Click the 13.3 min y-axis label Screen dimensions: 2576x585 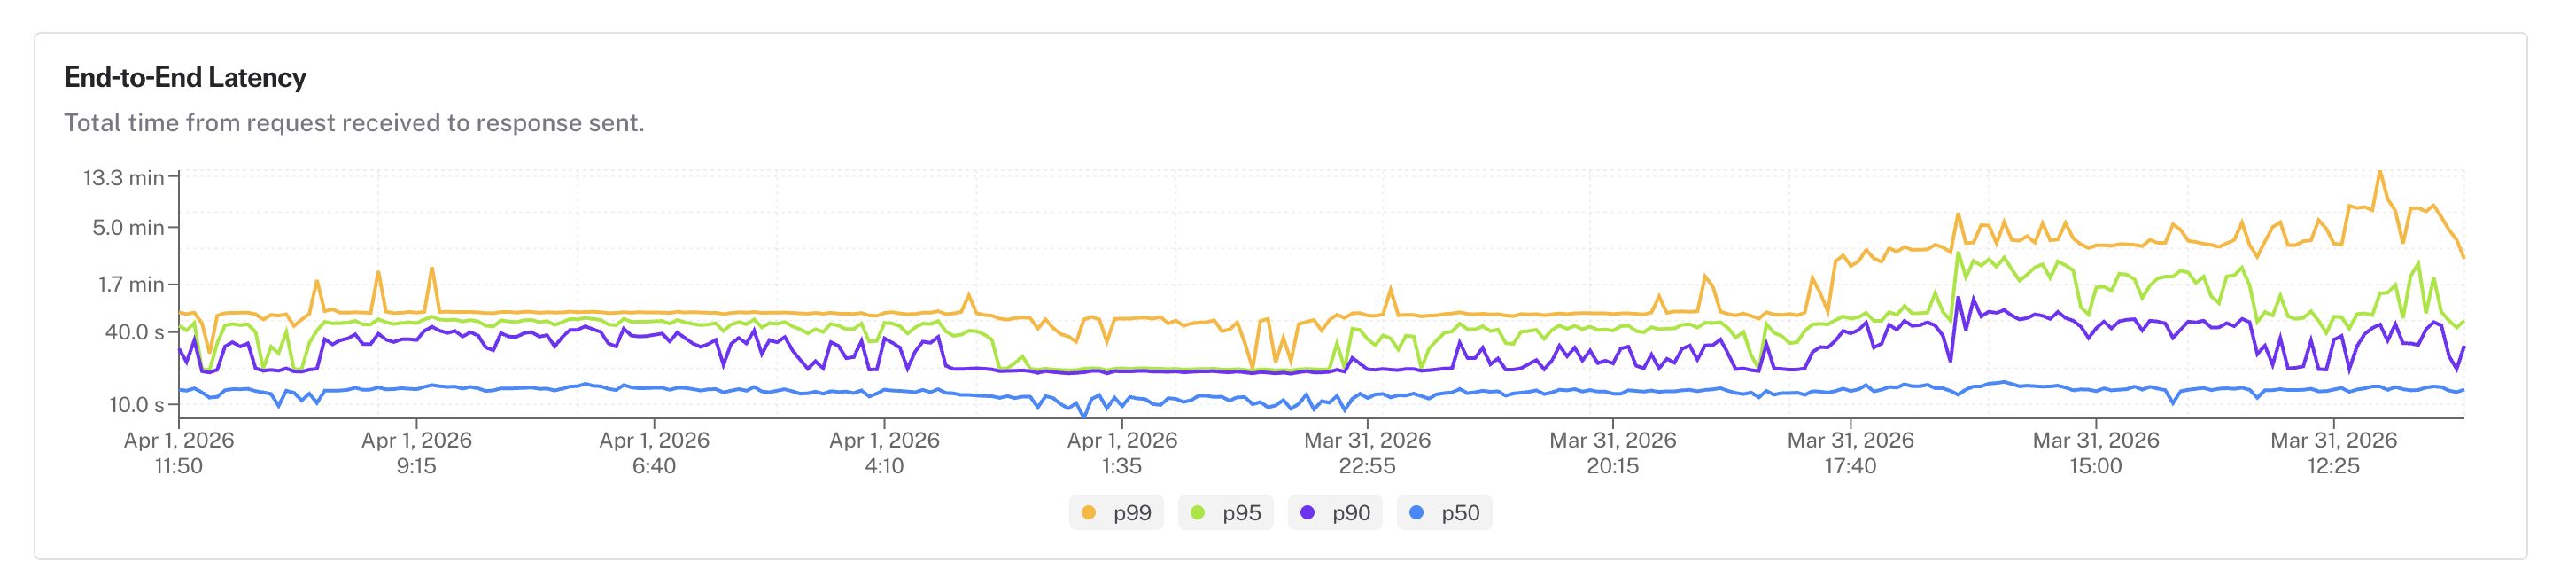tap(123, 178)
